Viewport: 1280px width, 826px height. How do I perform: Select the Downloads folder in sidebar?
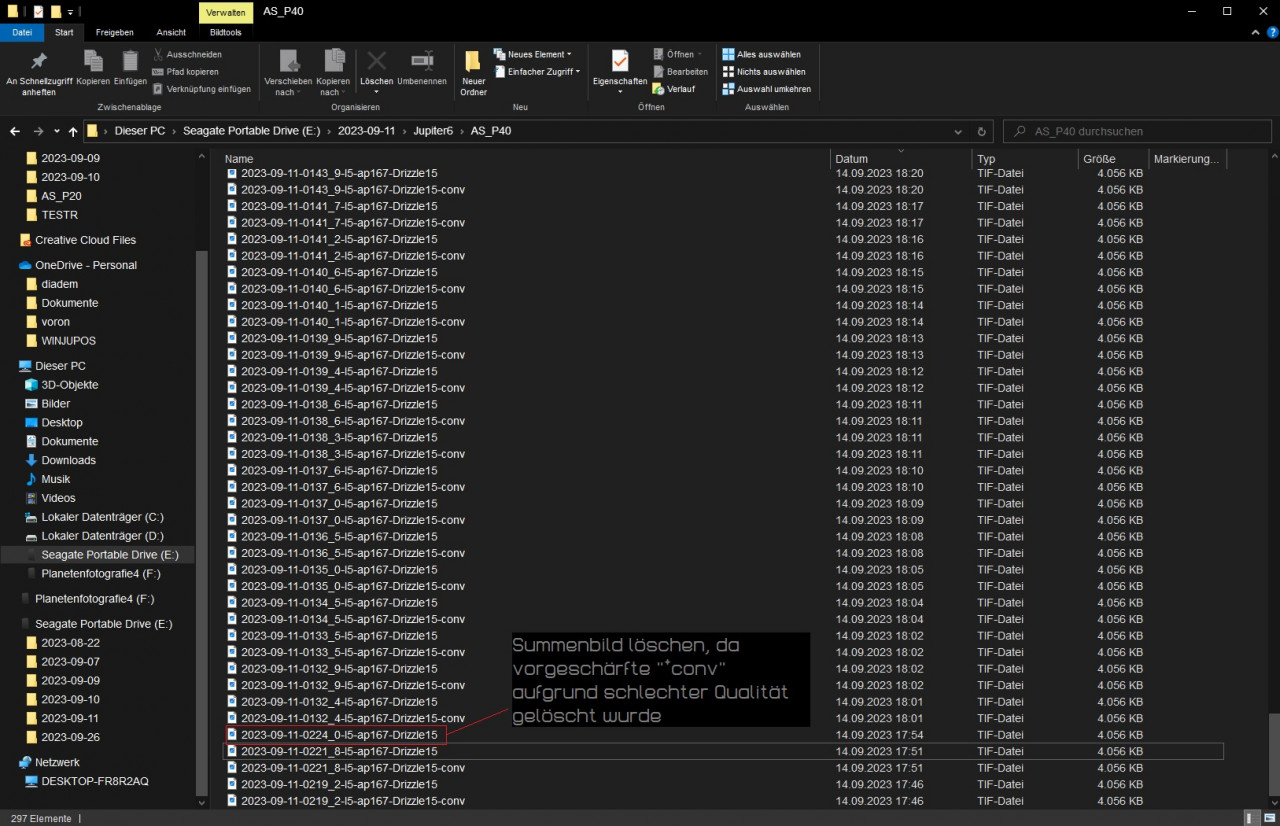coord(68,460)
